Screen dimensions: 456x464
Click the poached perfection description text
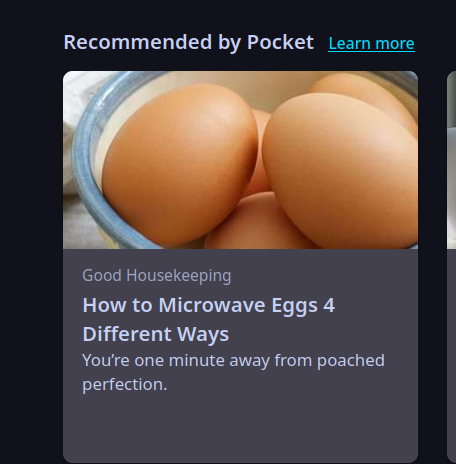click(x=233, y=372)
